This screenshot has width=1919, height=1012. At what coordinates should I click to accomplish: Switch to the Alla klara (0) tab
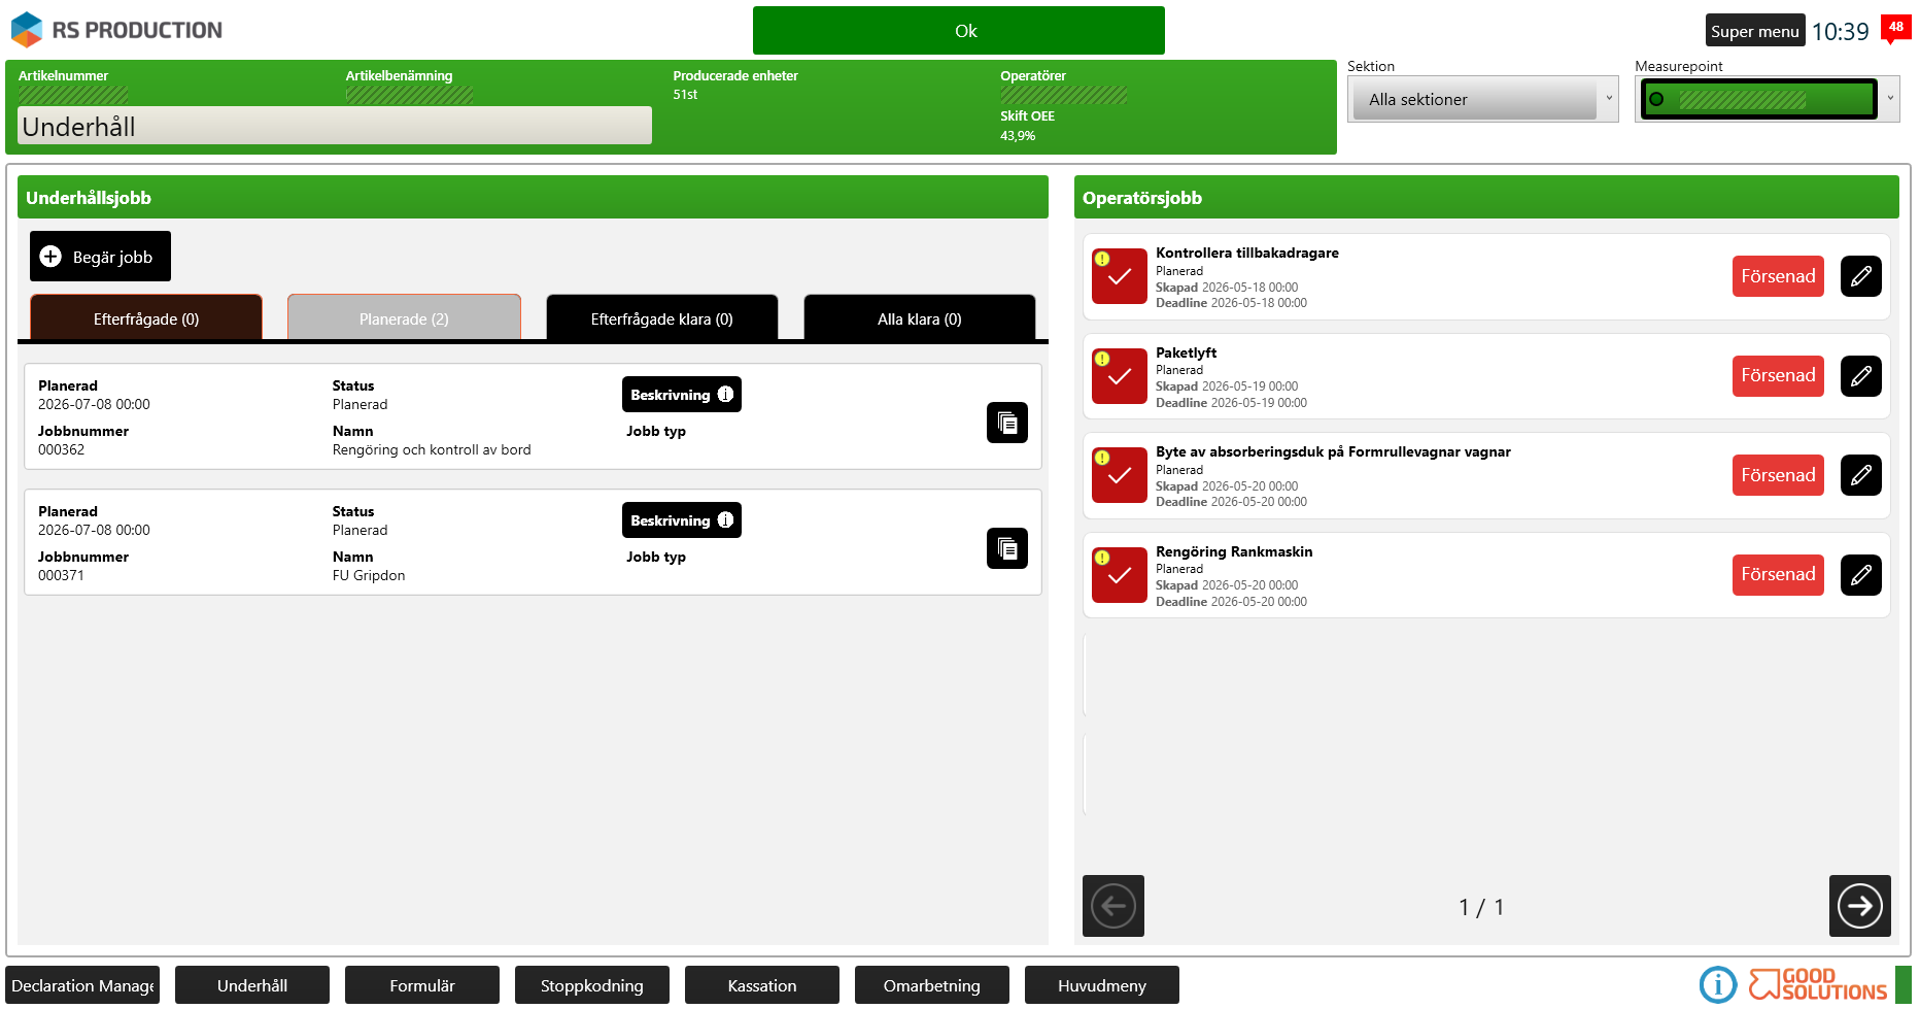point(919,318)
